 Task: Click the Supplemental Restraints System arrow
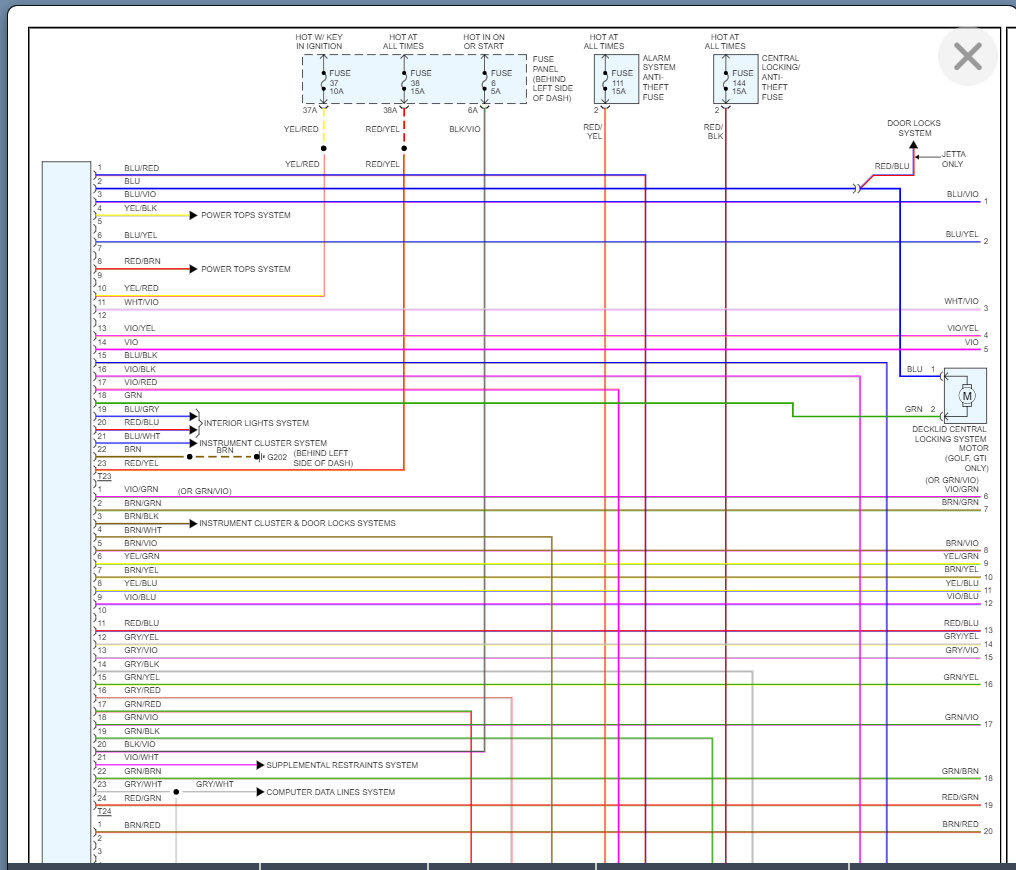click(260, 765)
